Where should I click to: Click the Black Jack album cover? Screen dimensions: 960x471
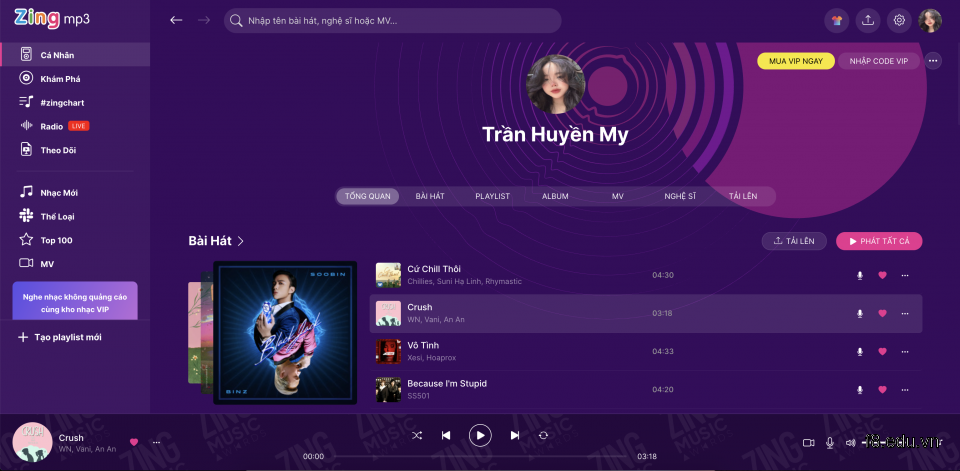point(285,333)
